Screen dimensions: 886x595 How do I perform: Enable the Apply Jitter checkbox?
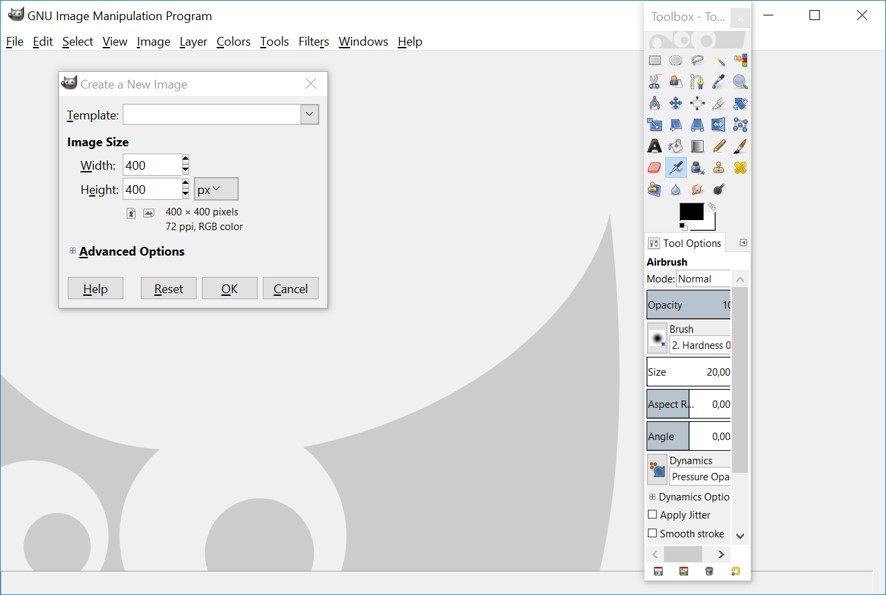coord(652,514)
